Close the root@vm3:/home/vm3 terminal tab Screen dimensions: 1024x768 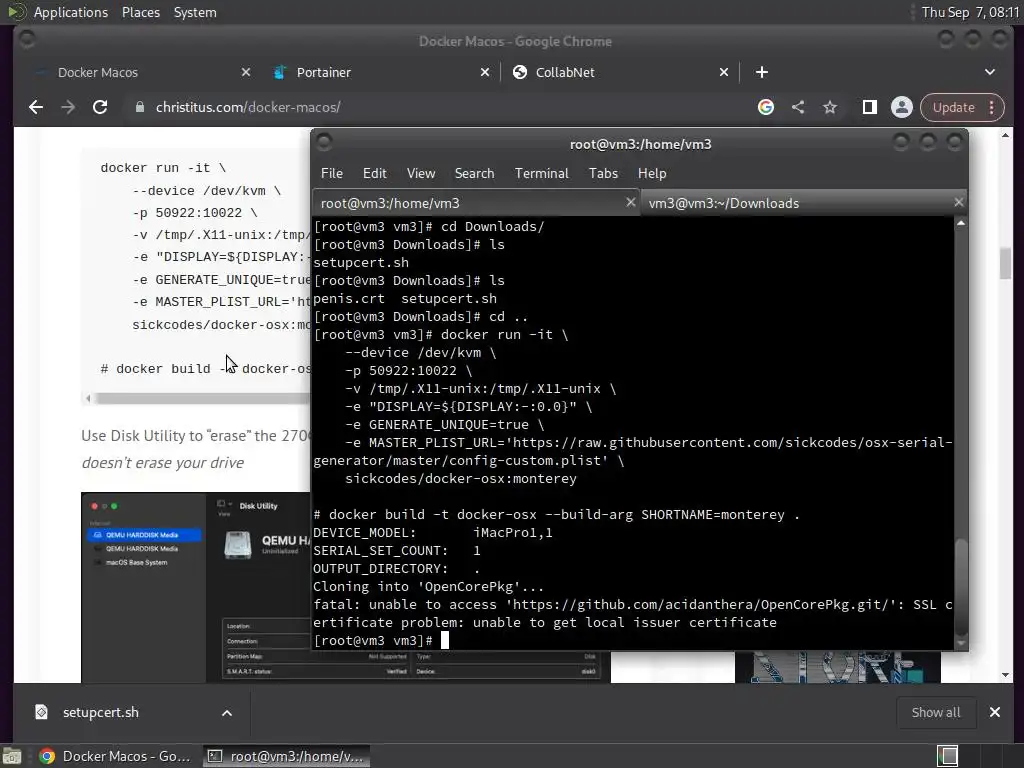click(x=630, y=202)
